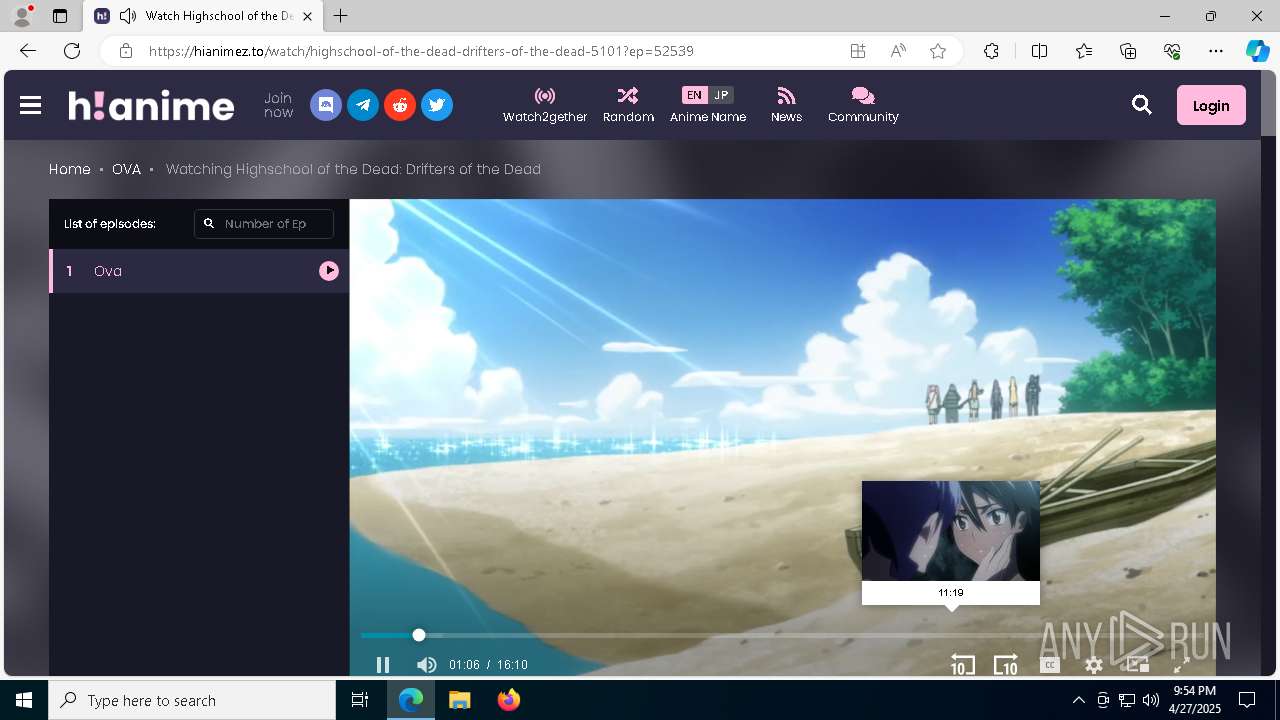The width and height of the screenshot is (1280, 720).
Task: Open Read aloud
Action: [898, 51]
